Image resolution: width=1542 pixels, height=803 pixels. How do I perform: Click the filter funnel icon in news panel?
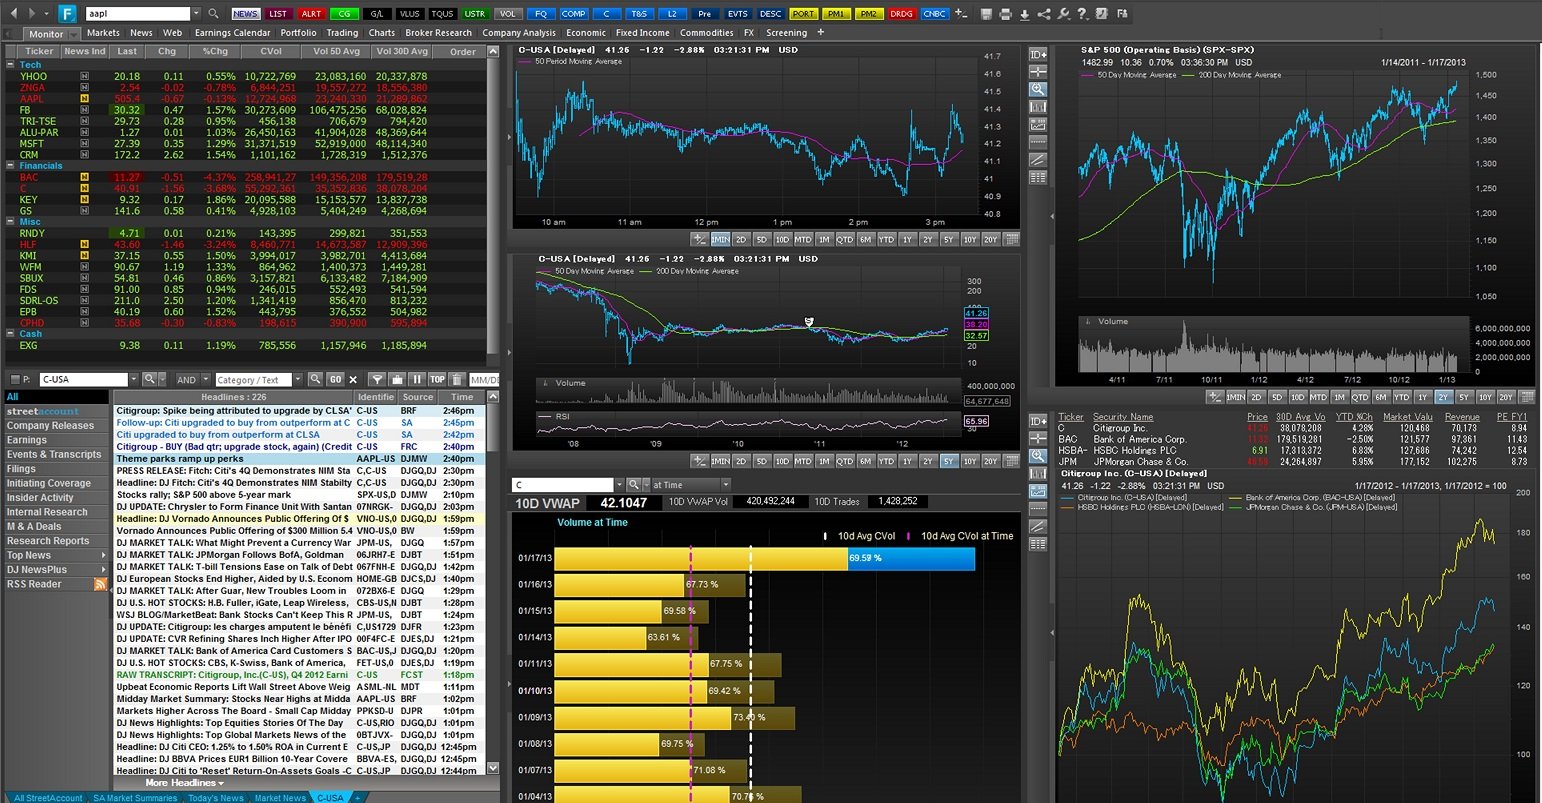(375, 379)
